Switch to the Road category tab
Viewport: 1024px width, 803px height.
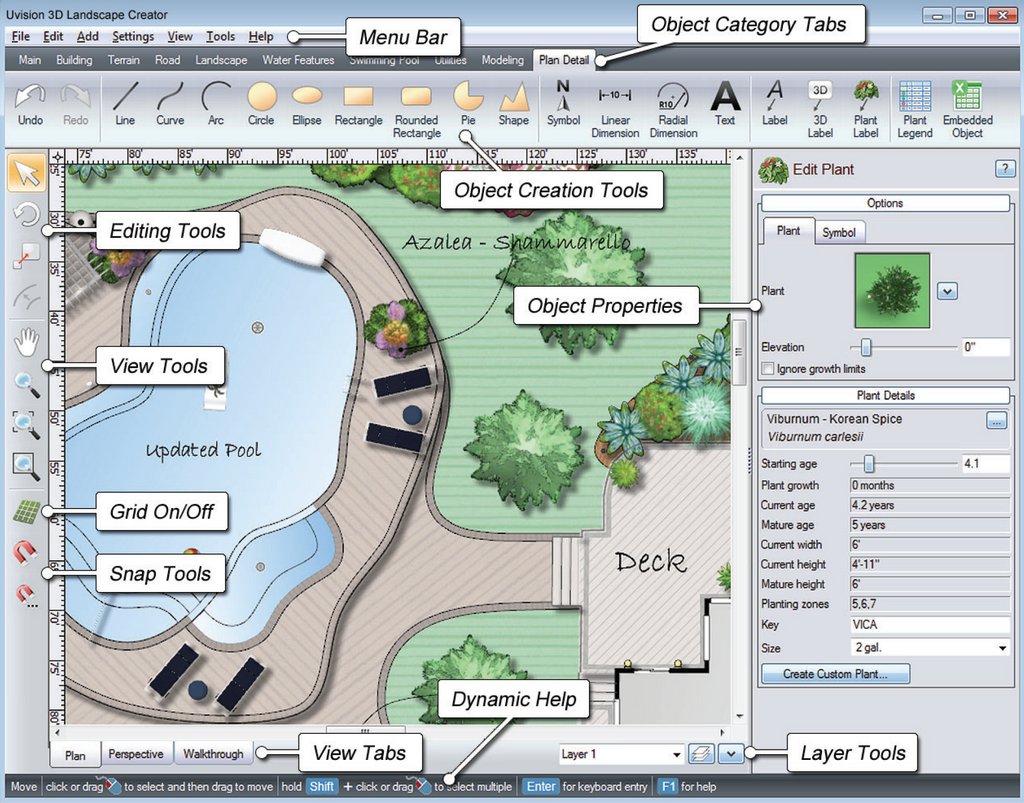(x=167, y=60)
